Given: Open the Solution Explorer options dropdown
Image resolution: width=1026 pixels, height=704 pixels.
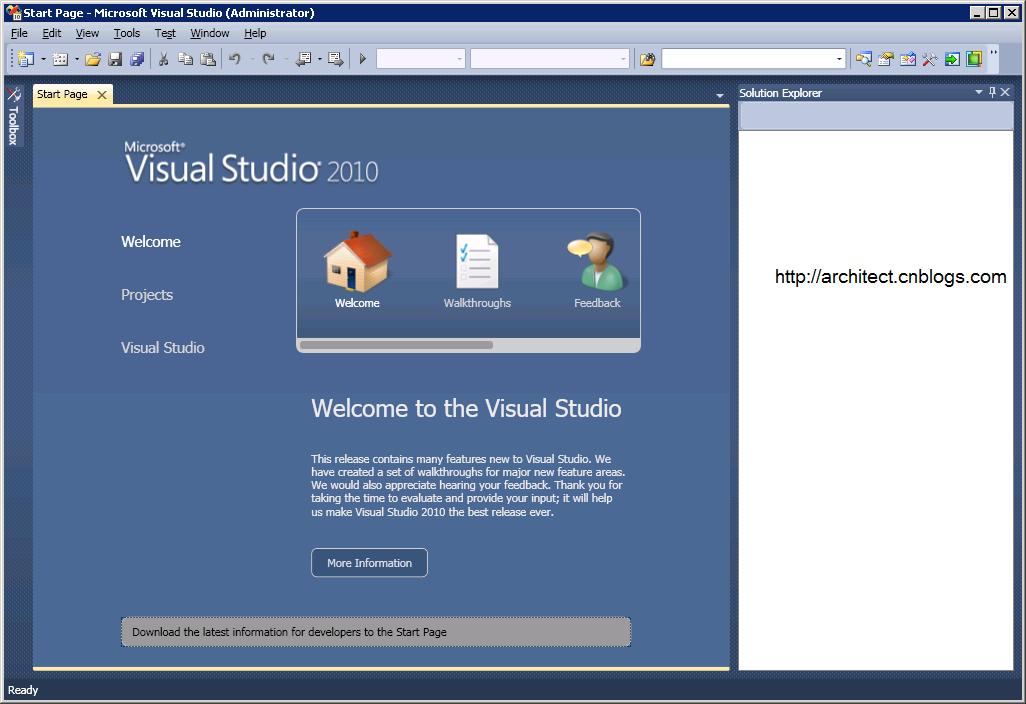Looking at the screenshot, I should [978, 92].
